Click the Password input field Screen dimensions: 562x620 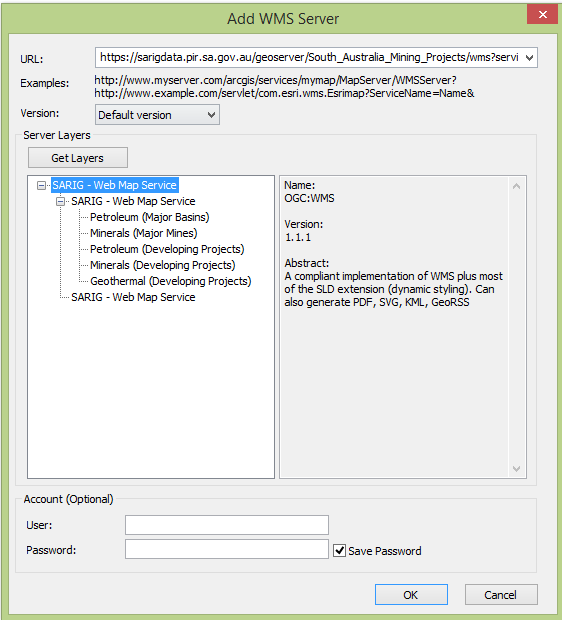click(227, 549)
